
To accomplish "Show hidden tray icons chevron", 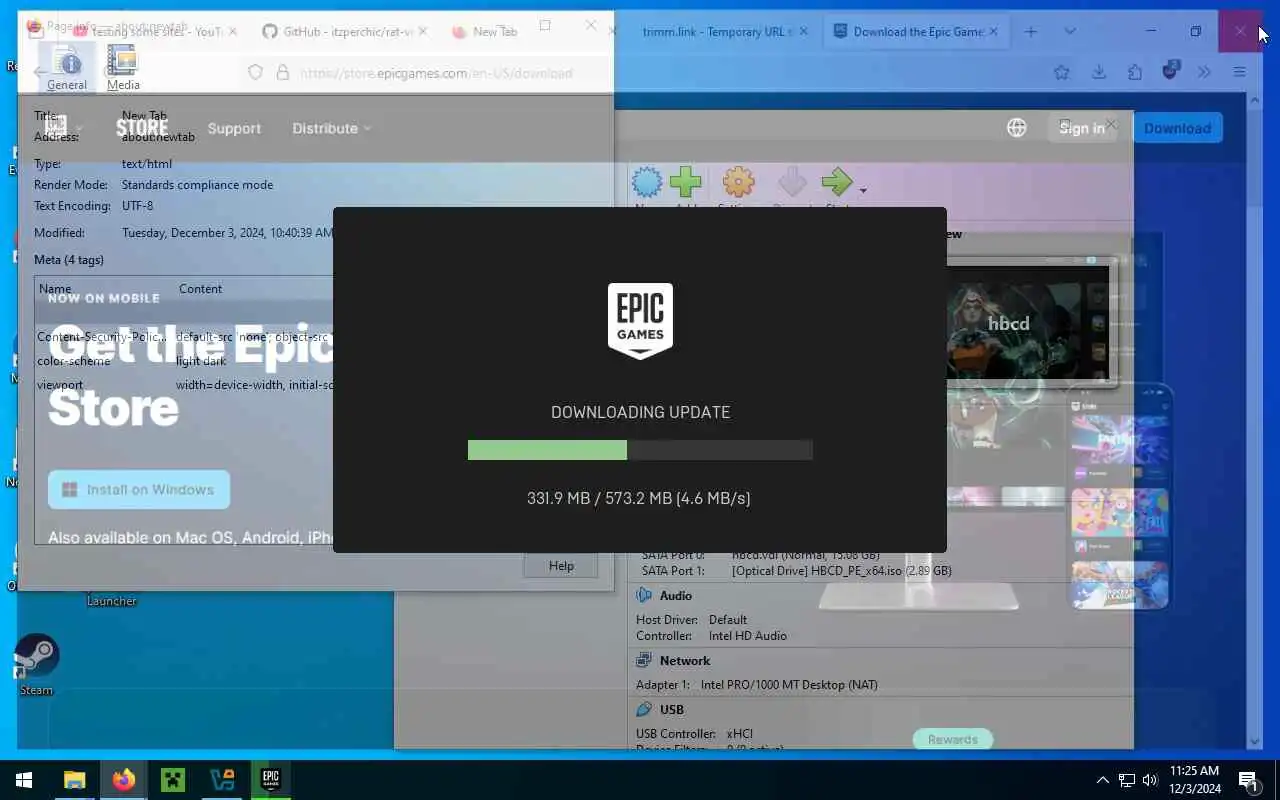I will pyautogui.click(x=1103, y=780).
